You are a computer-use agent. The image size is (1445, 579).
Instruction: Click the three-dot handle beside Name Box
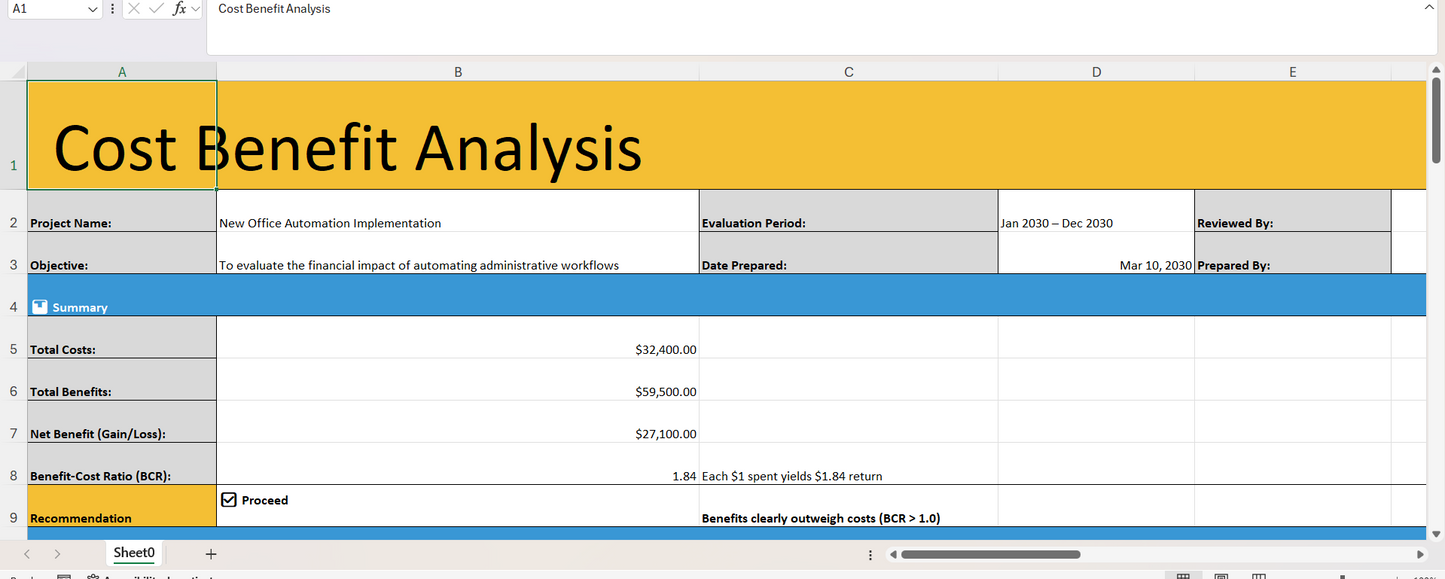pyautogui.click(x=112, y=9)
